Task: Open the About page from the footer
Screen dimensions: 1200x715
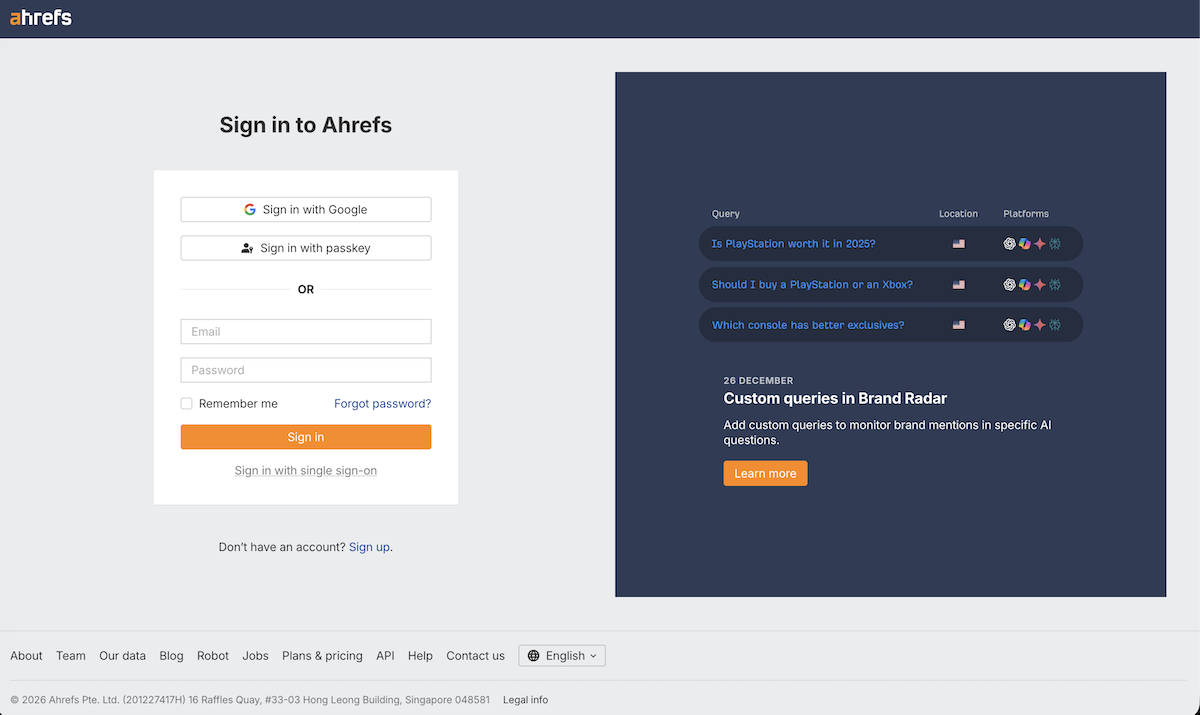Action: point(26,655)
